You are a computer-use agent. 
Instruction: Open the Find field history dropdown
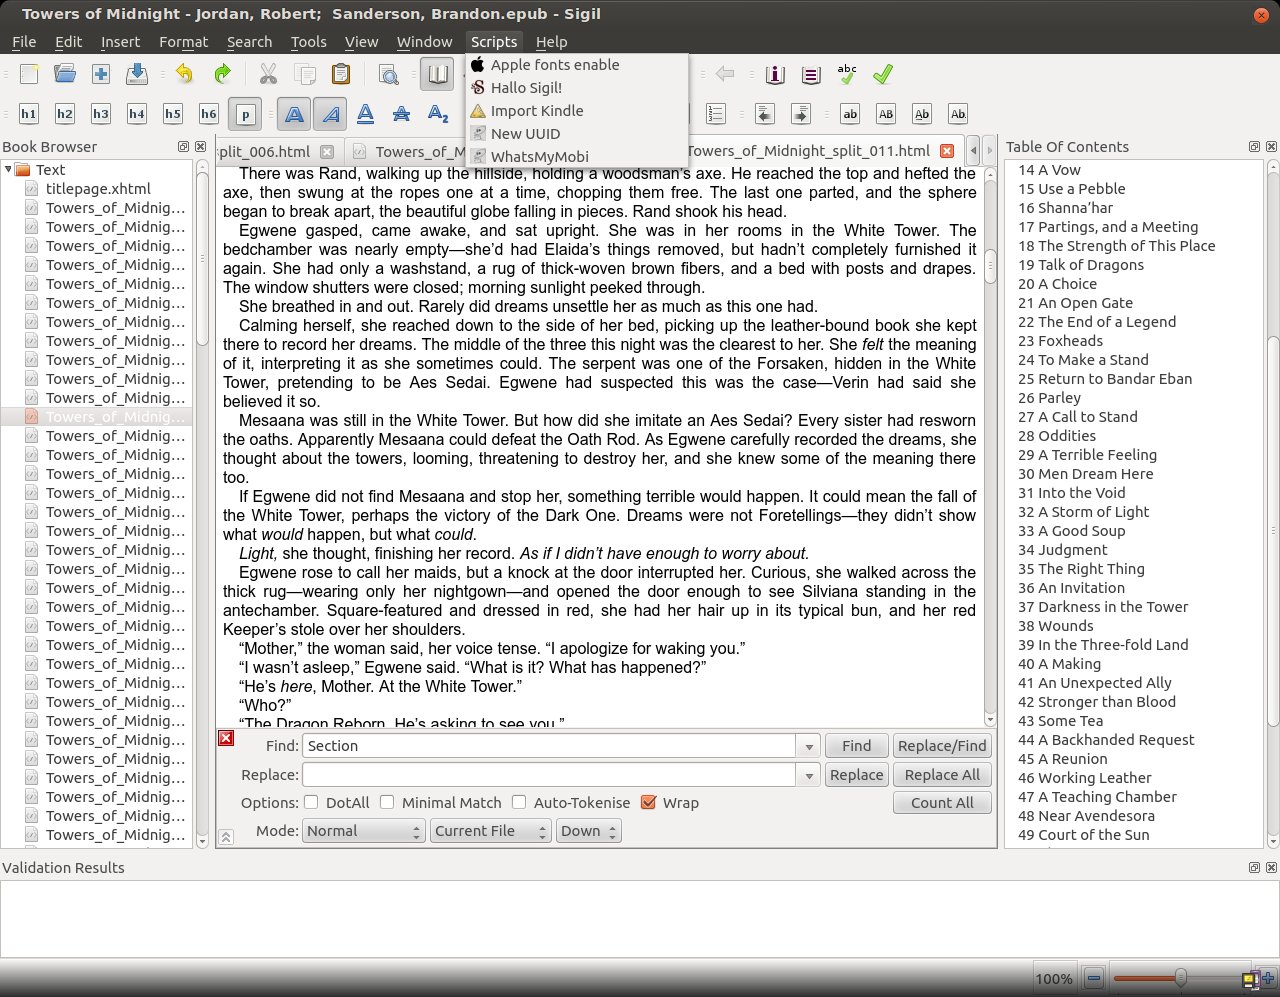[808, 746]
